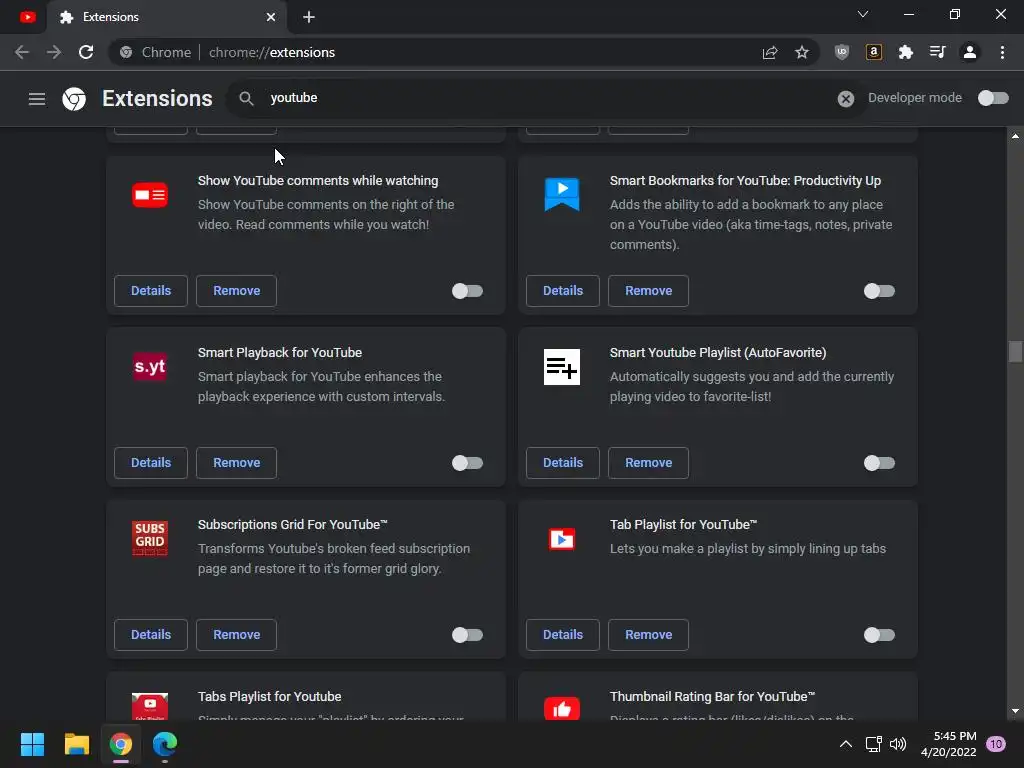Click into the extensions search field

pos(546,98)
